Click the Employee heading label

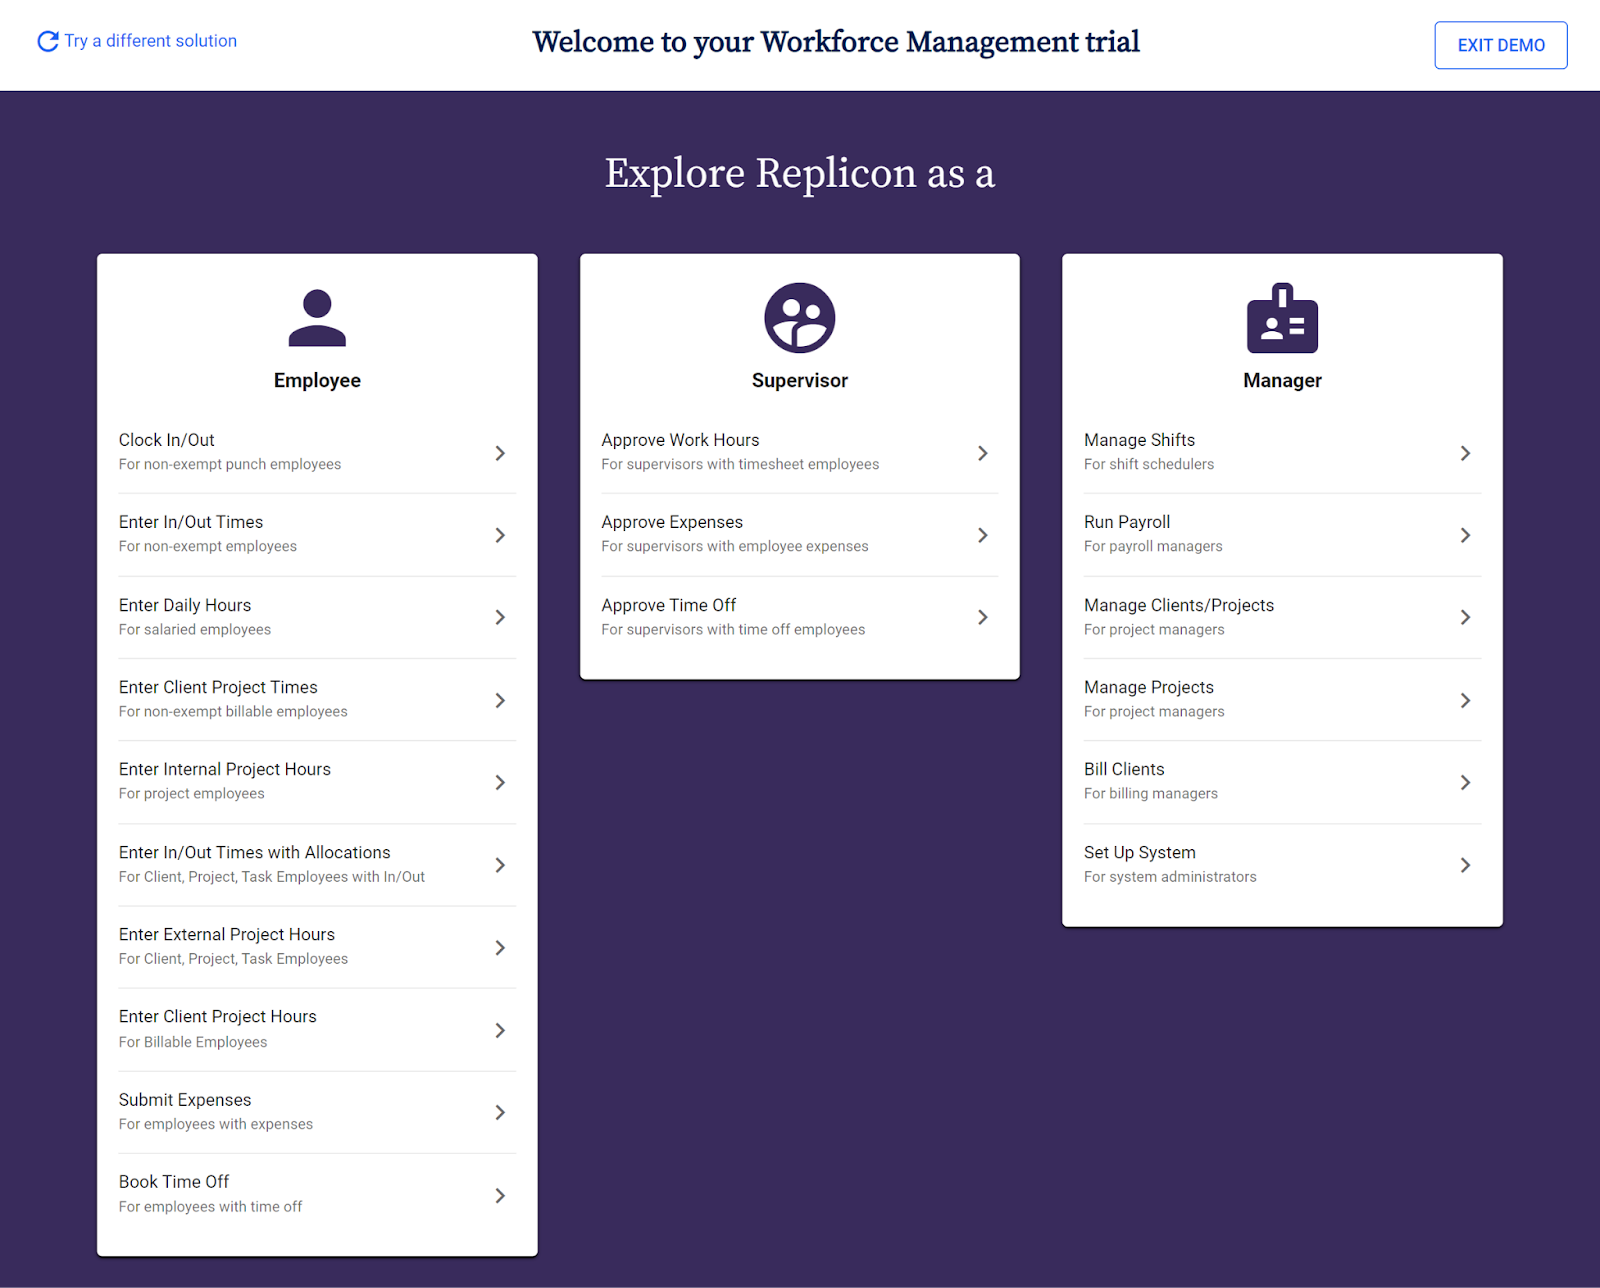[x=317, y=381]
